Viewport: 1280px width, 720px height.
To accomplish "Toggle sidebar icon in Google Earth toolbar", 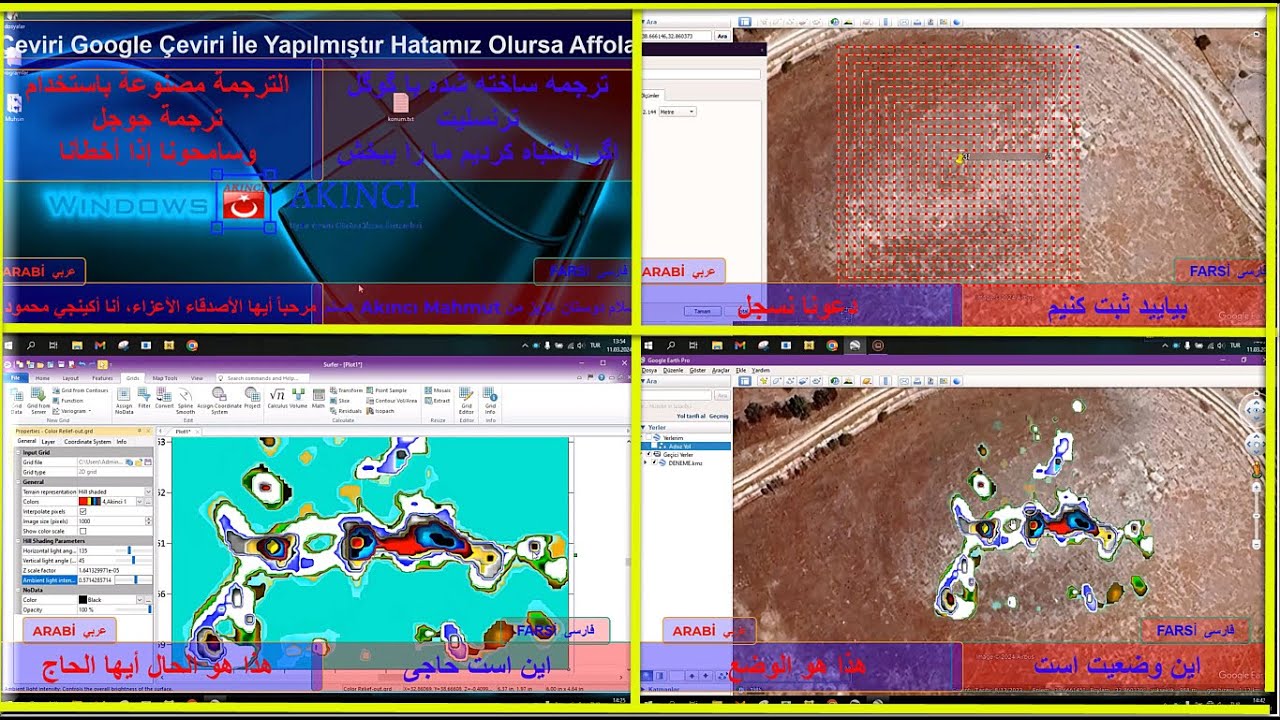I will pos(744,381).
